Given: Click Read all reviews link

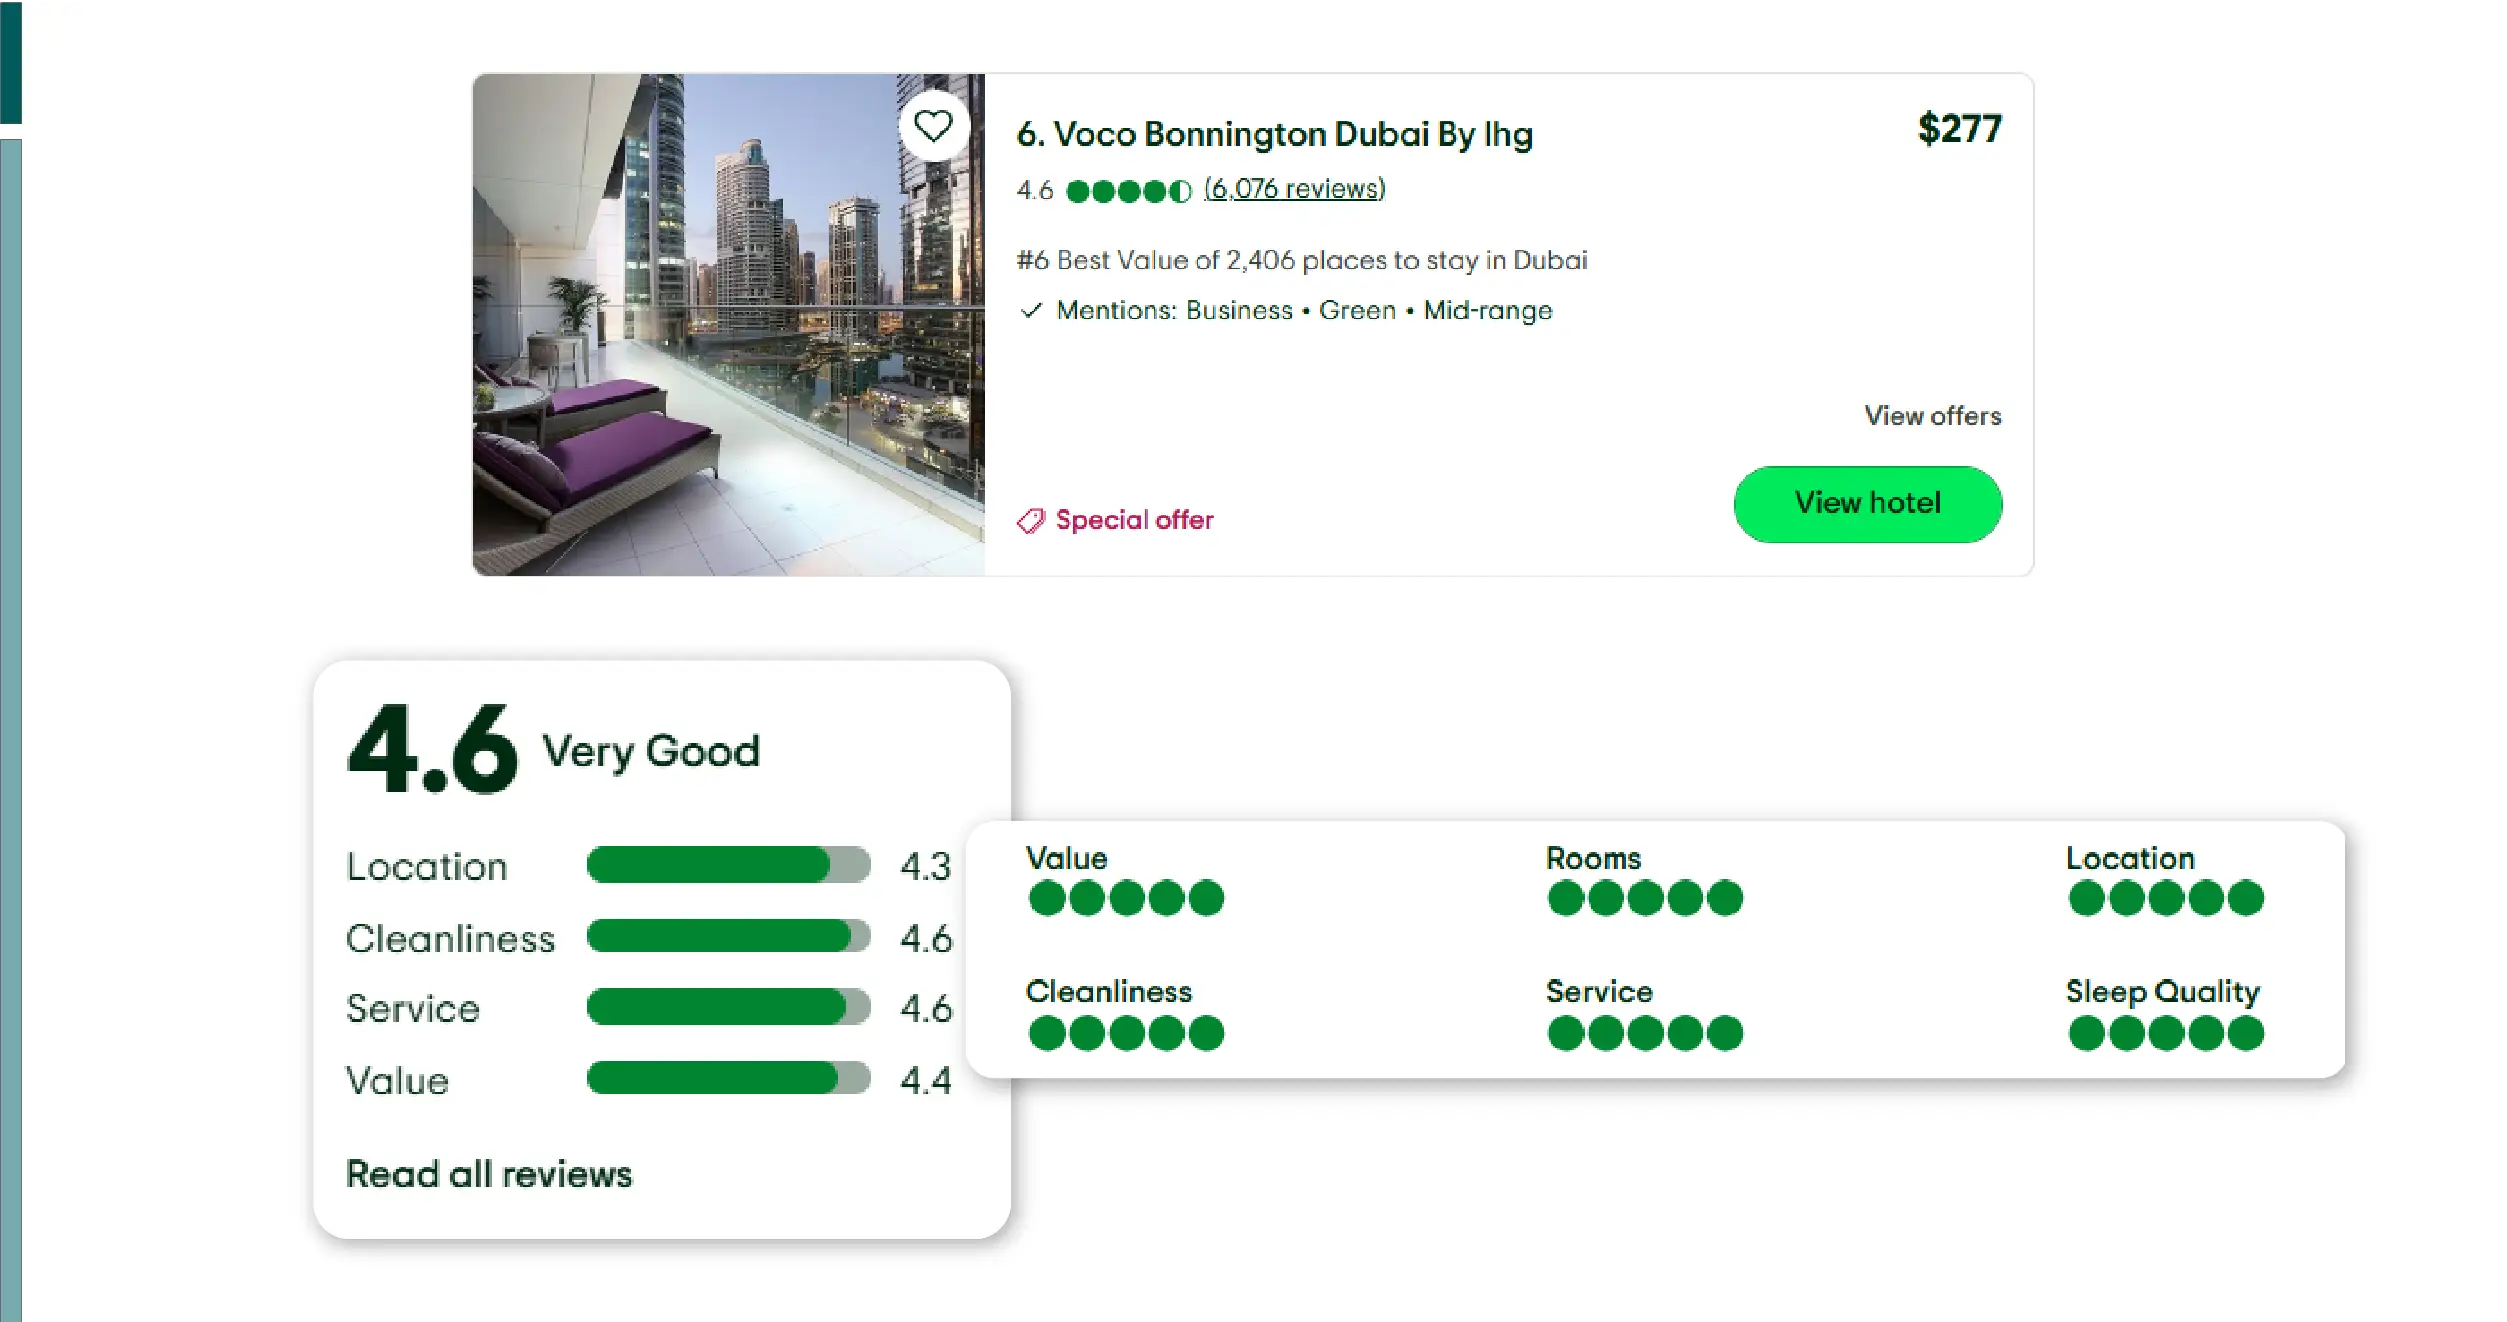Looking at the screenshot, I should 489,1174.
